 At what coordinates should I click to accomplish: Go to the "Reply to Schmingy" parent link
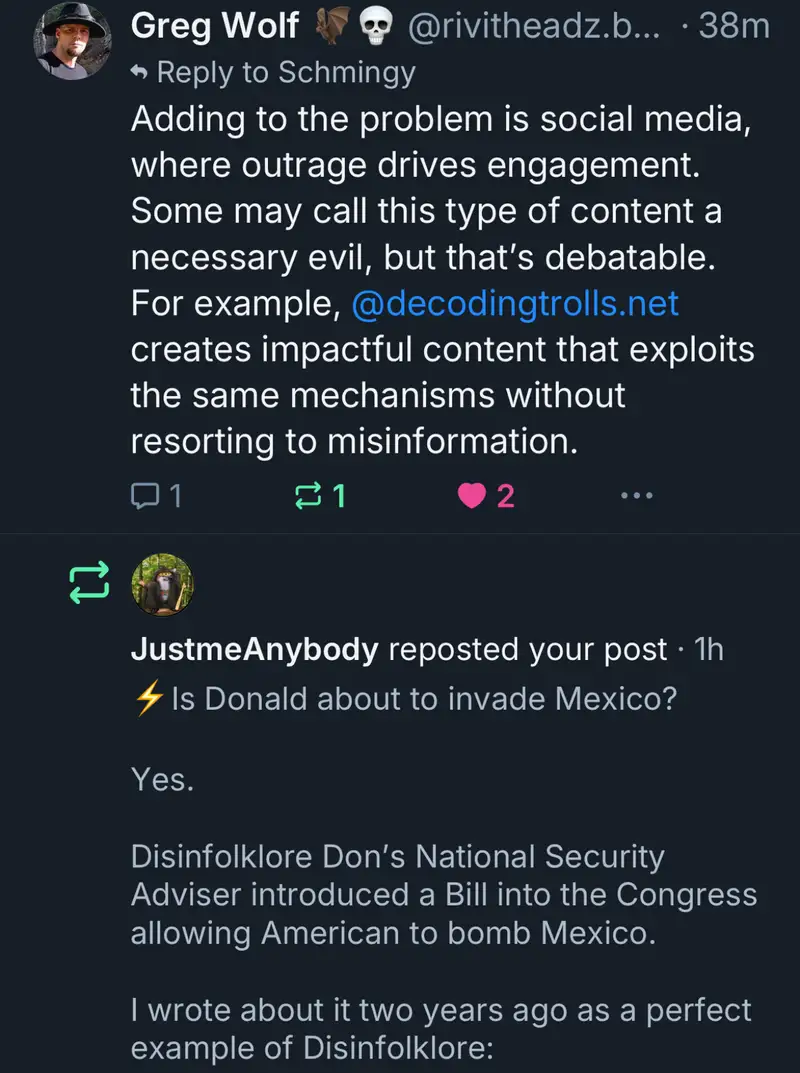[286, 72]
